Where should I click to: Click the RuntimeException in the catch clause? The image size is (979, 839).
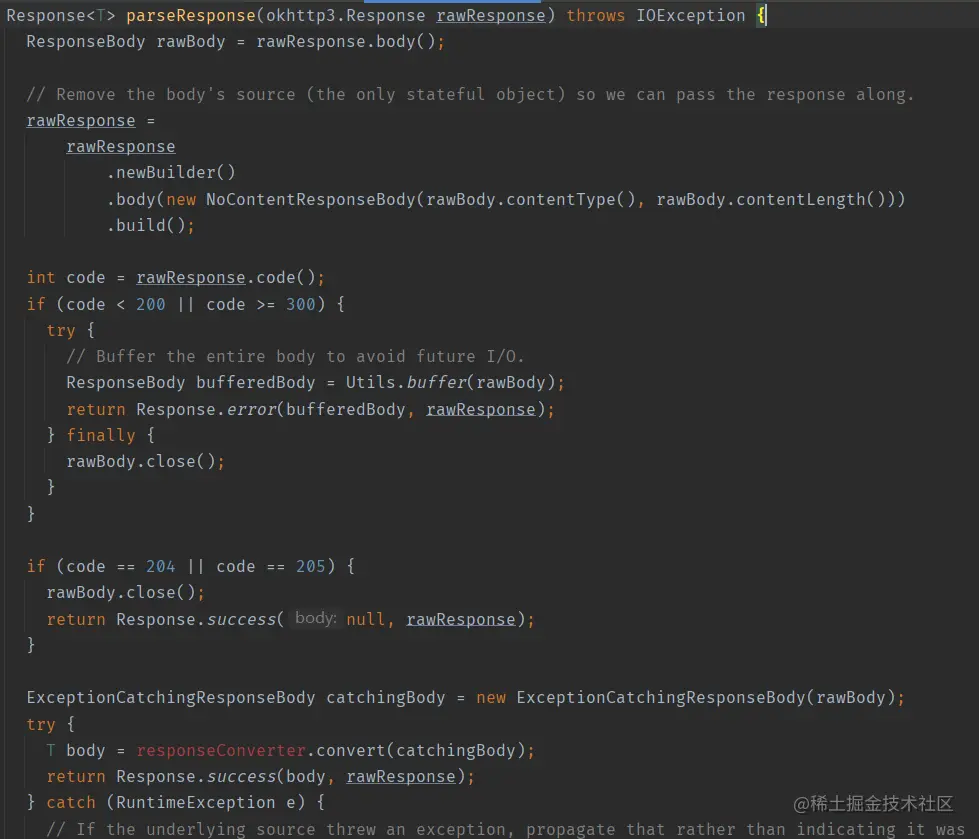(x=195, y=803)
